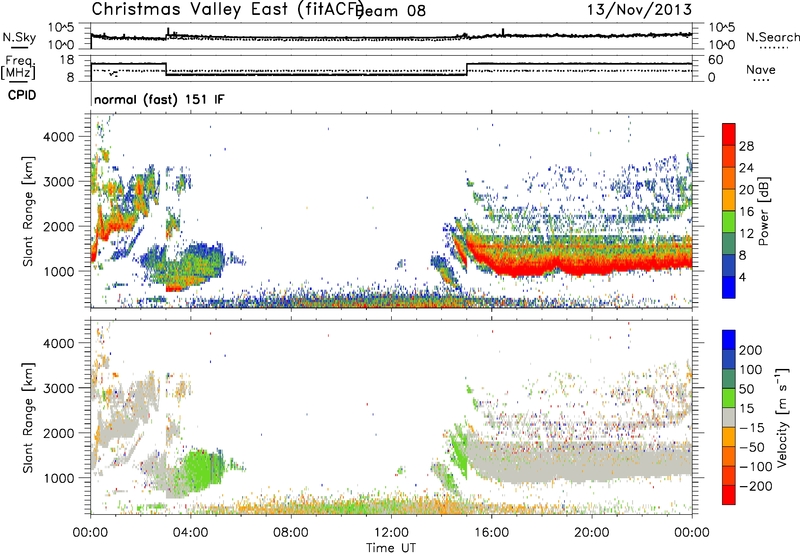Image resolution: width=800 pixels, height=554 pixels.
Task: Click the 28 tick on Power colorbar
Action: 746,146
